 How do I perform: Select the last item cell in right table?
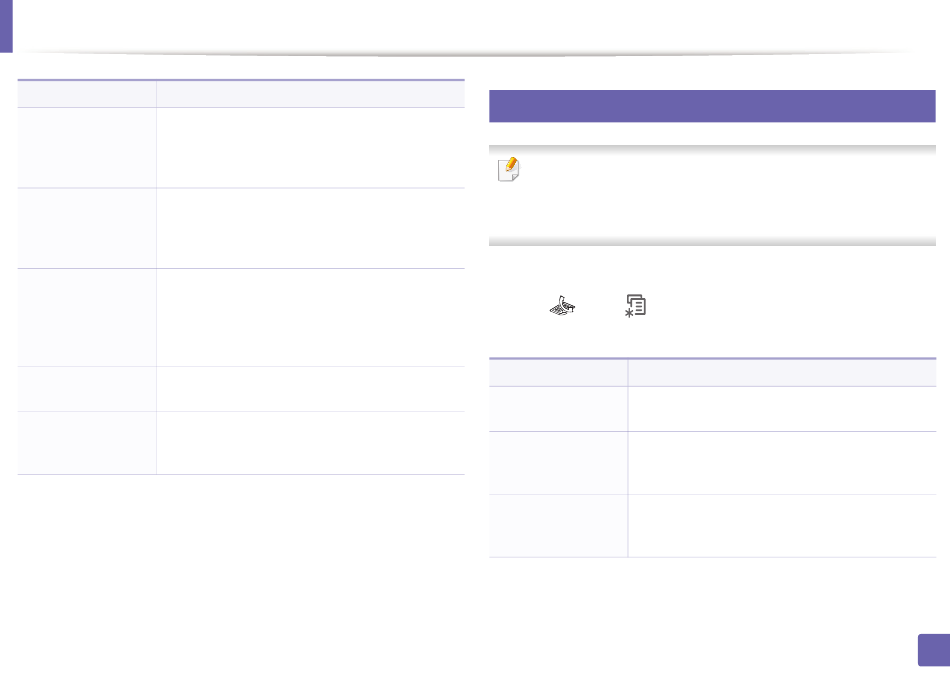(x=558, y=526)
